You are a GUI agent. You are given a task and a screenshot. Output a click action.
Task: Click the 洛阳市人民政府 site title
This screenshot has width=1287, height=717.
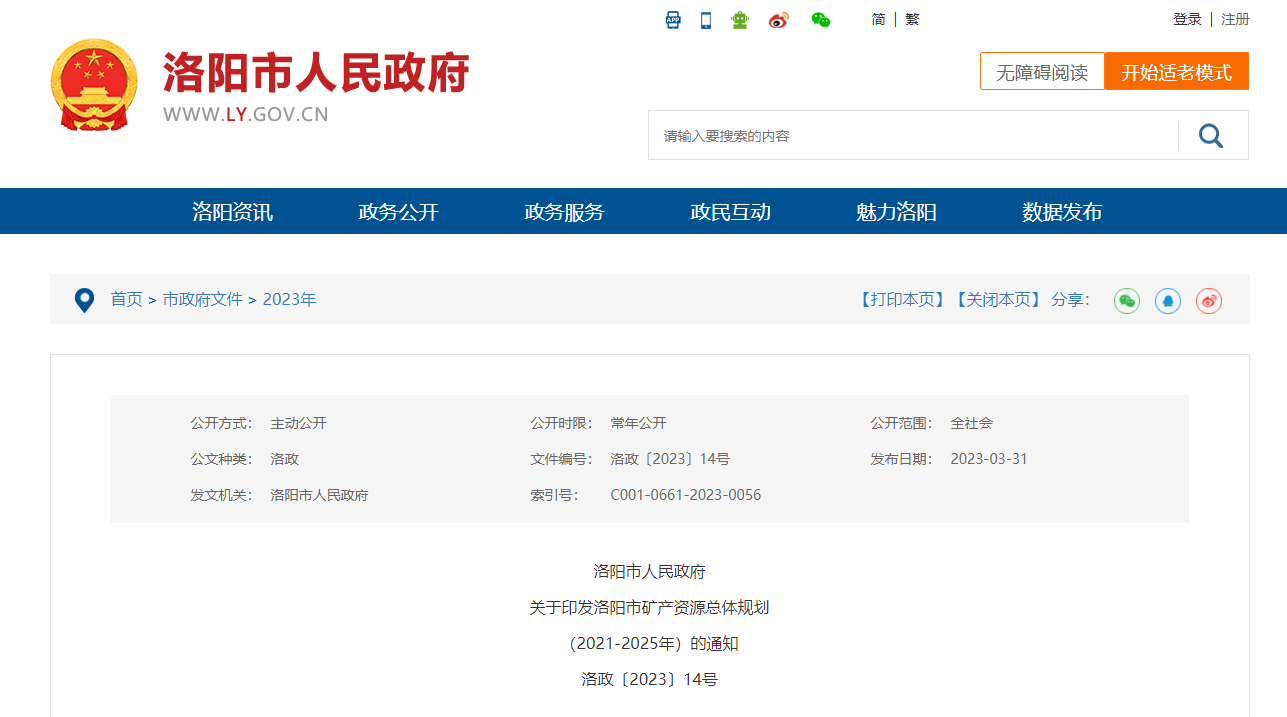316,73
